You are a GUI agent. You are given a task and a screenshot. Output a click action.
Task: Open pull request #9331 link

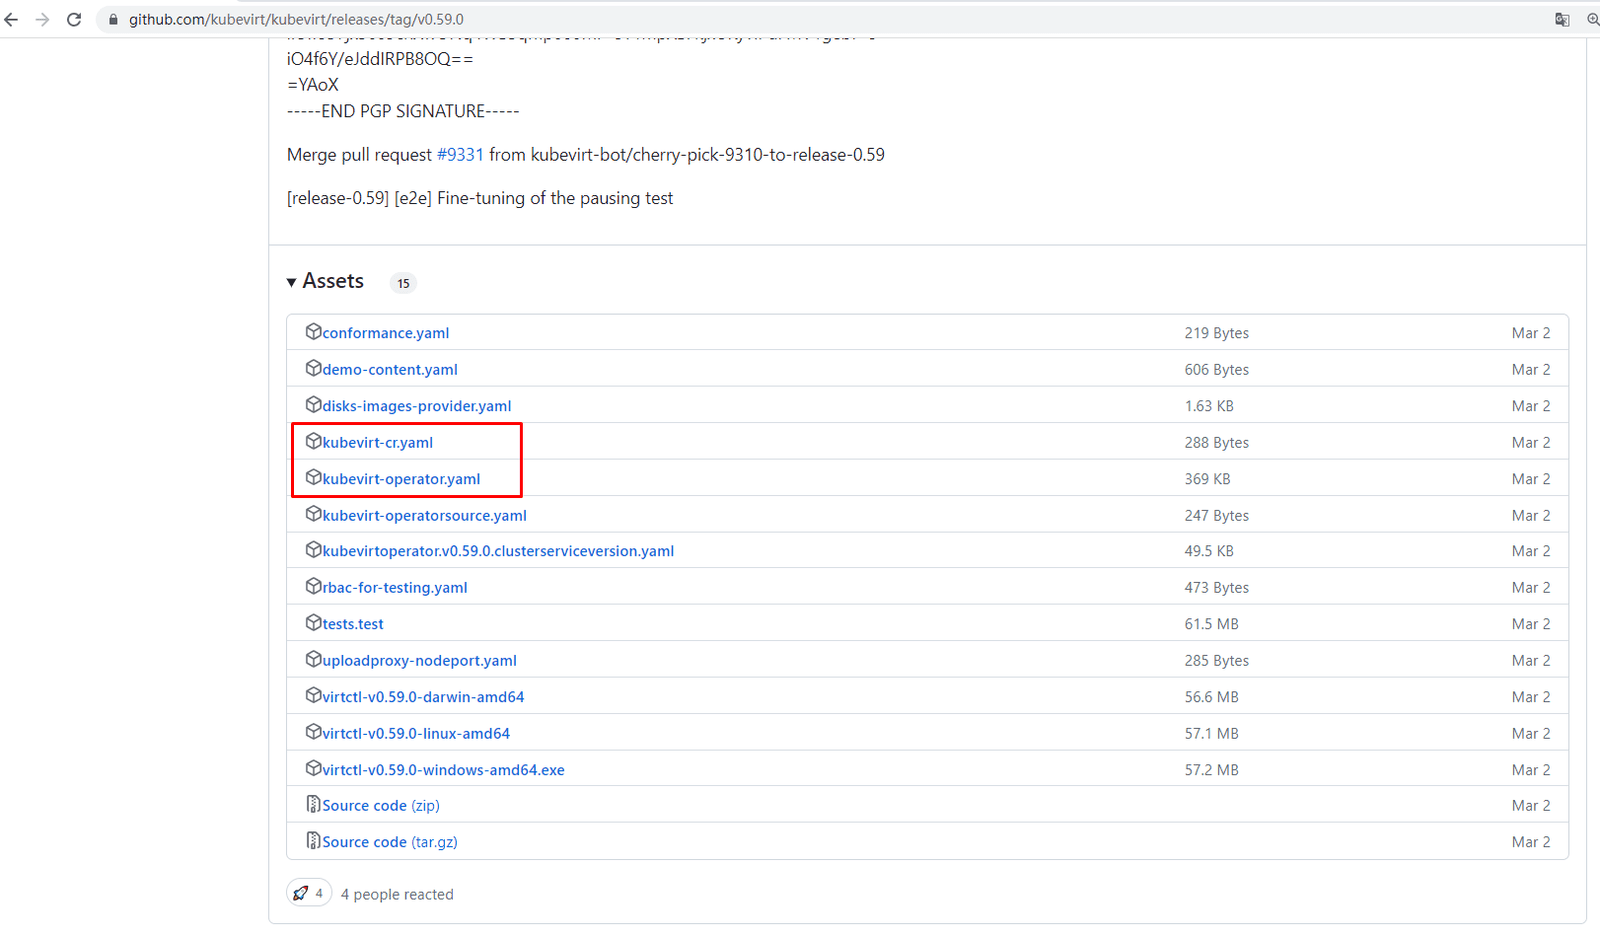460,155
